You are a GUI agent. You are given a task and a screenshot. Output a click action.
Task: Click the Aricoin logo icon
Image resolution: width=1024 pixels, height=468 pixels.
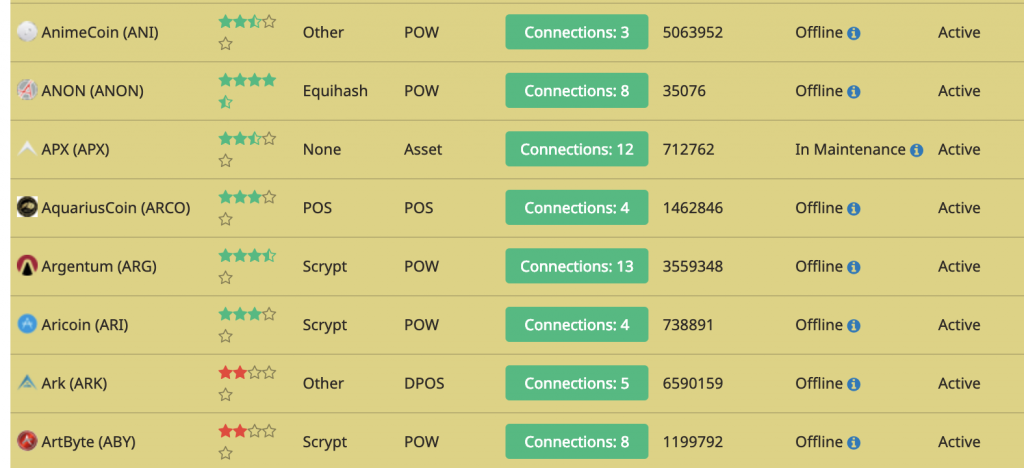pyautogui.click(x=27, y=324)
